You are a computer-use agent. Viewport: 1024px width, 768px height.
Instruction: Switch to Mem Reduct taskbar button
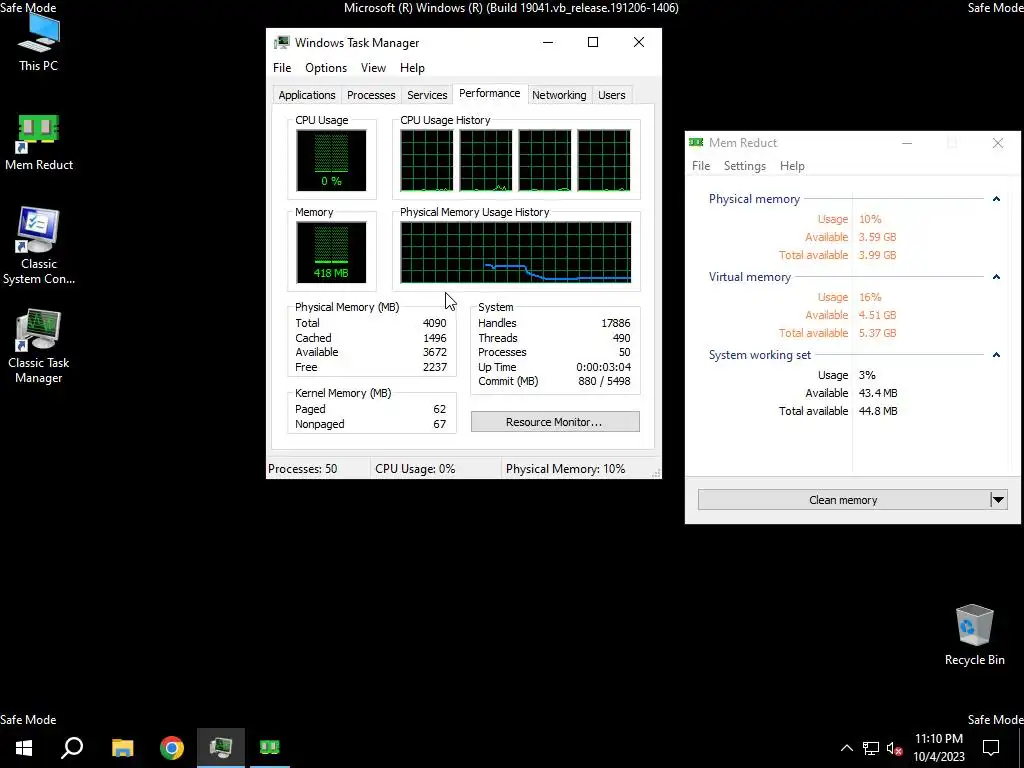pyautogui.click(x=270, y=747)
